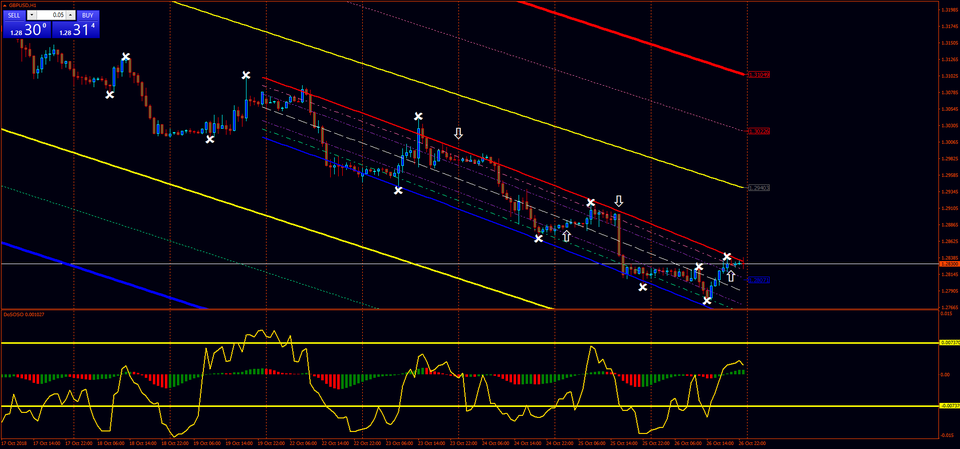Select the red 1.31049 channel price label
This screenshot has width=960, height=449.
pos(761,75)
